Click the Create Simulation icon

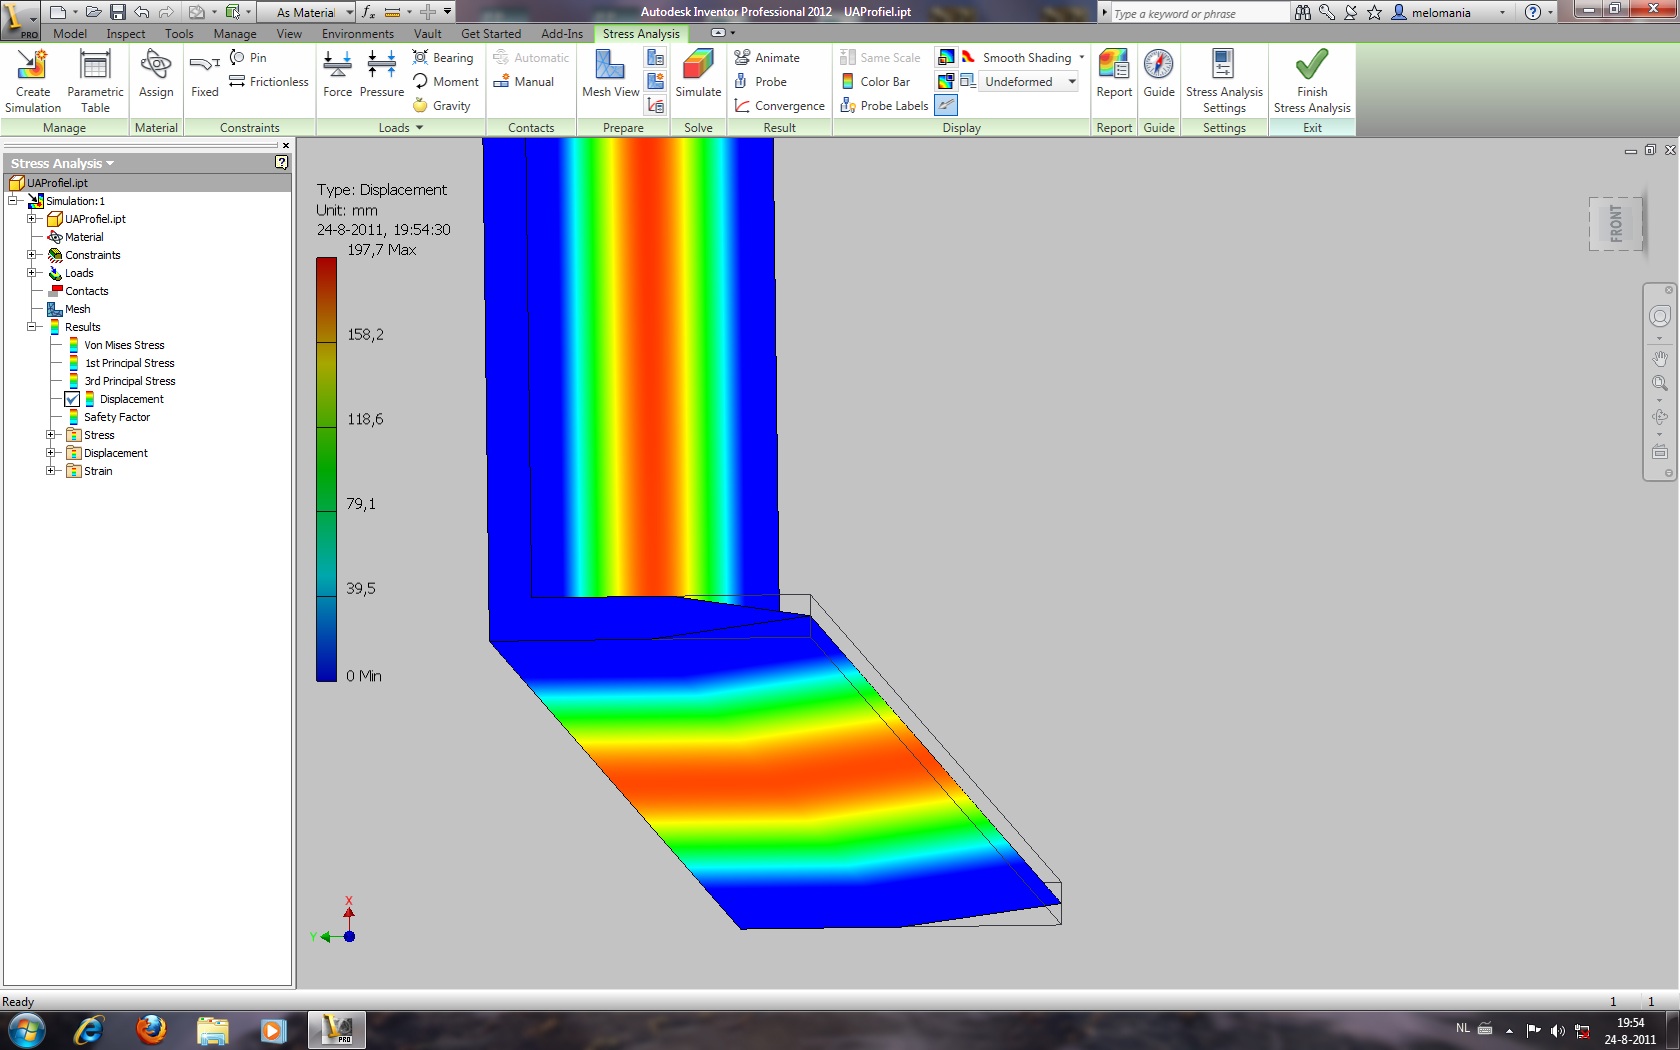click(x=32, y=81)
